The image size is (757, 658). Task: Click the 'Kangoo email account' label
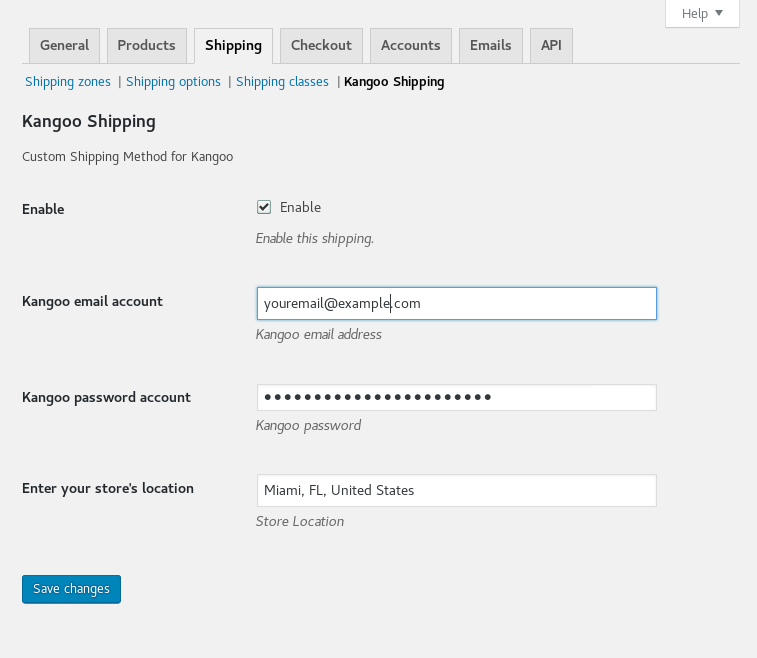point(92,302)
